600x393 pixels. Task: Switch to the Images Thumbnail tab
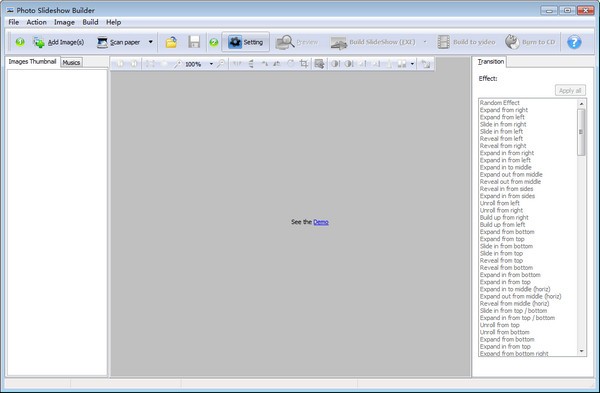(33, 62)
